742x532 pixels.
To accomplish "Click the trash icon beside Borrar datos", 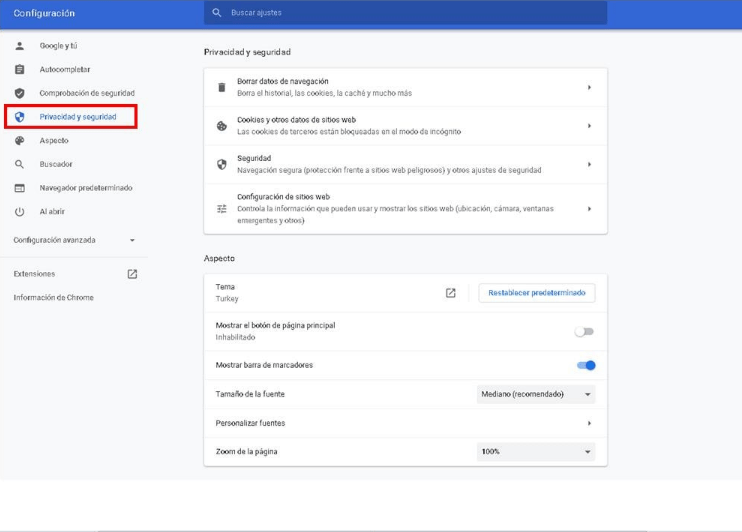I will point(221,88).
